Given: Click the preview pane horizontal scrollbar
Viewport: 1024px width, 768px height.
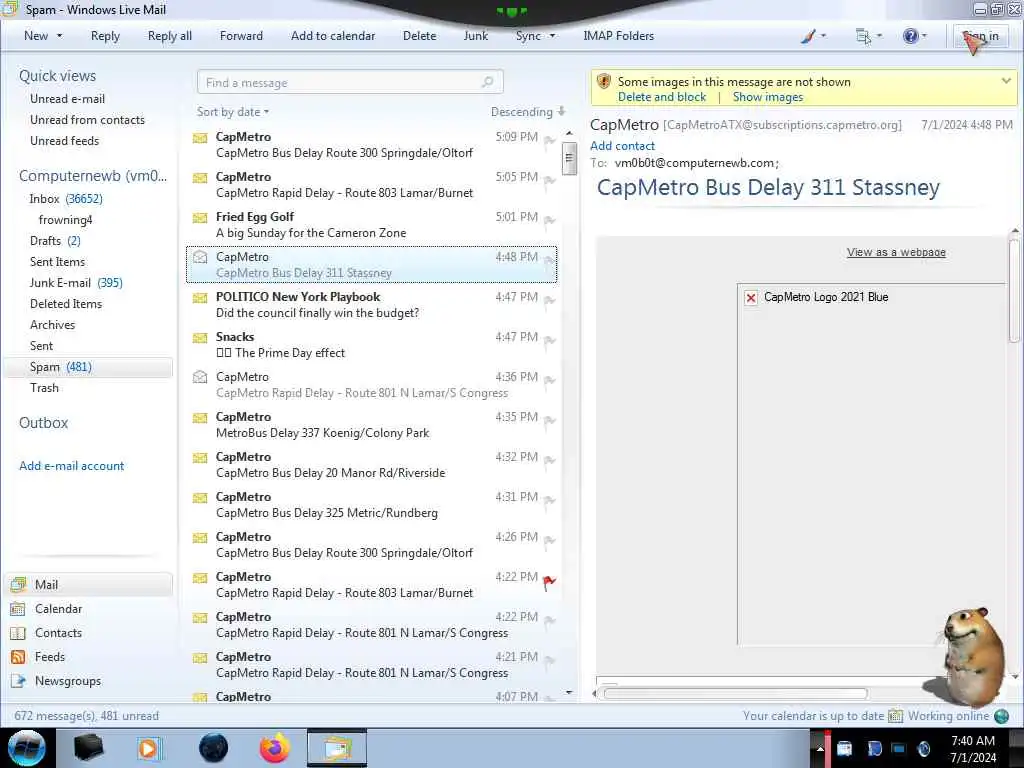Looking at the screenshot, I should [x=735, y=694].
